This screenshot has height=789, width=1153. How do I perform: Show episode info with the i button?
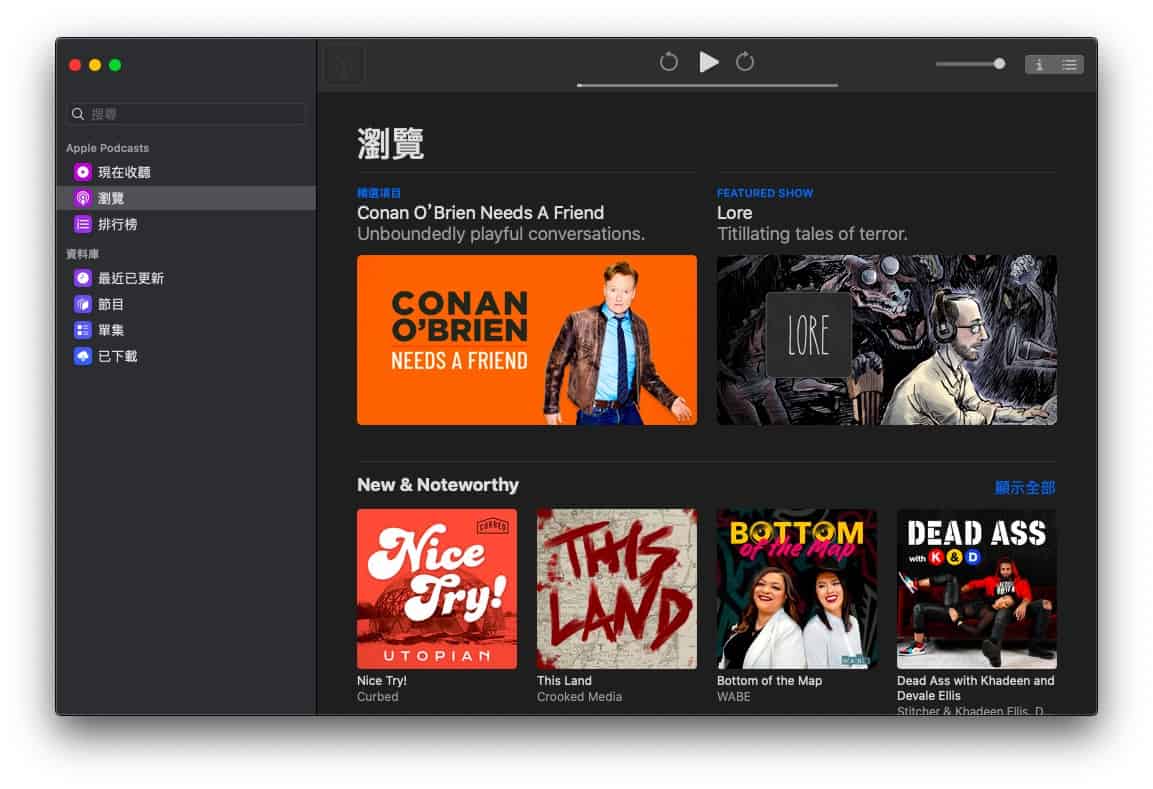tap(1039, 65)
